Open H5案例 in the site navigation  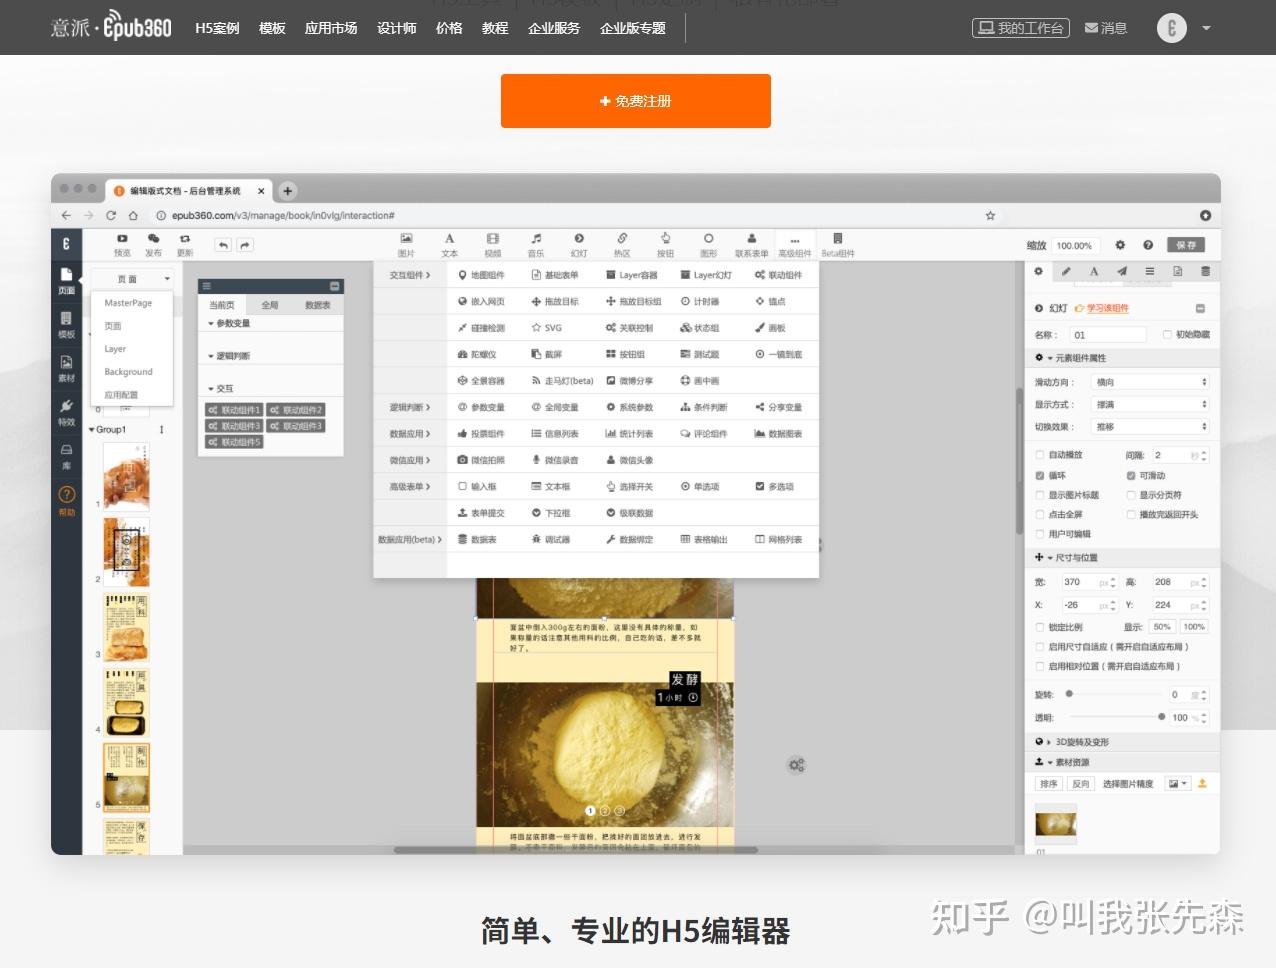pyautogui.click(x=217, y=28)
